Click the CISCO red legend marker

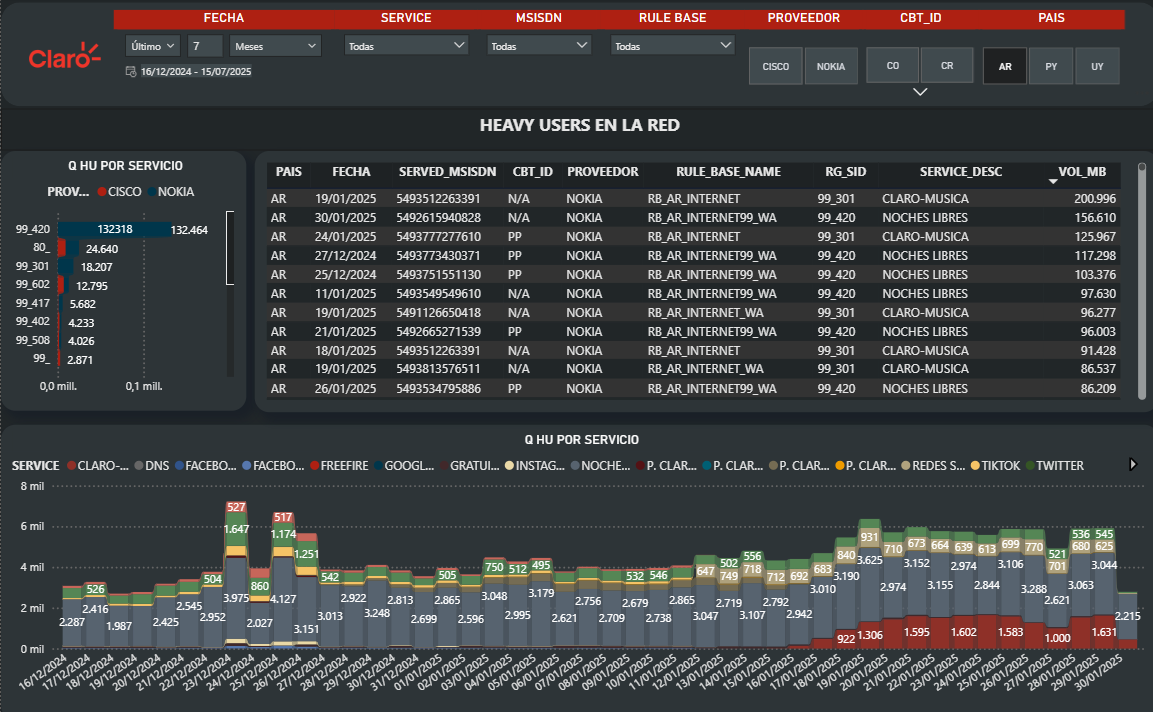pyautogui.click(x=101, y=192)
